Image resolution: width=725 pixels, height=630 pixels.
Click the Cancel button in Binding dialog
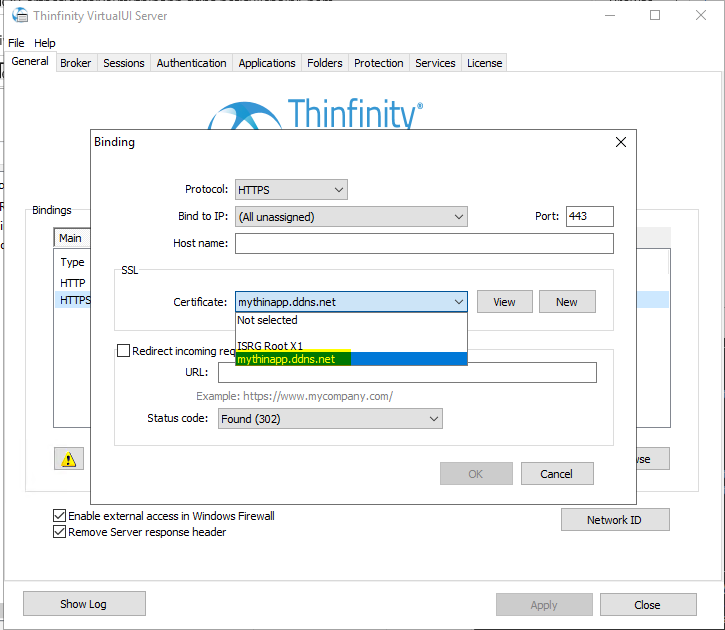[x=557, y=474]
